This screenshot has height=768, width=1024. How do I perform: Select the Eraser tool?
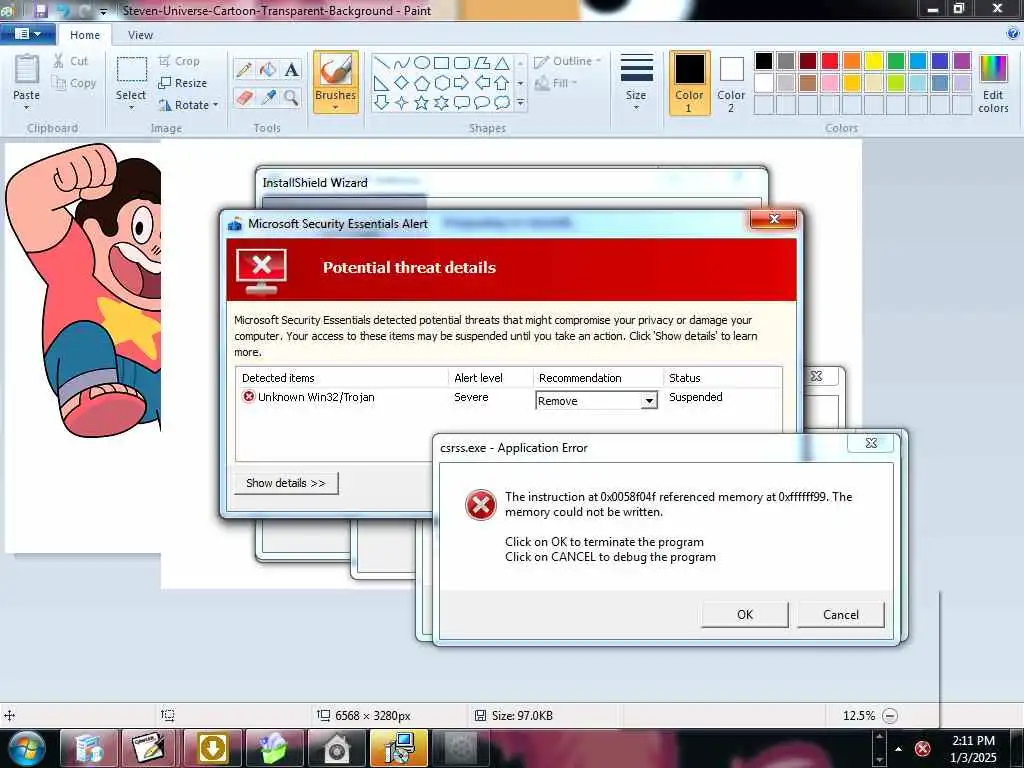(244, 97)
